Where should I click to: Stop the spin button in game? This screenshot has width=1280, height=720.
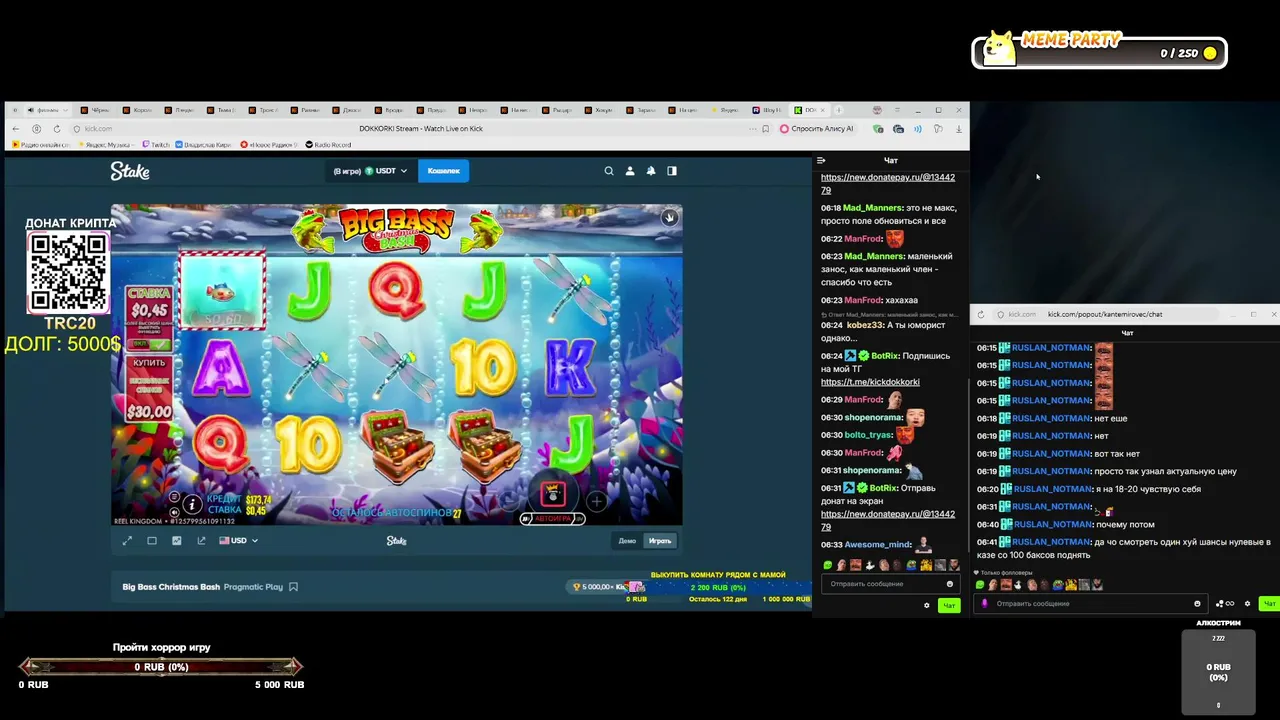pyautogui.click(x=553, y=494)
